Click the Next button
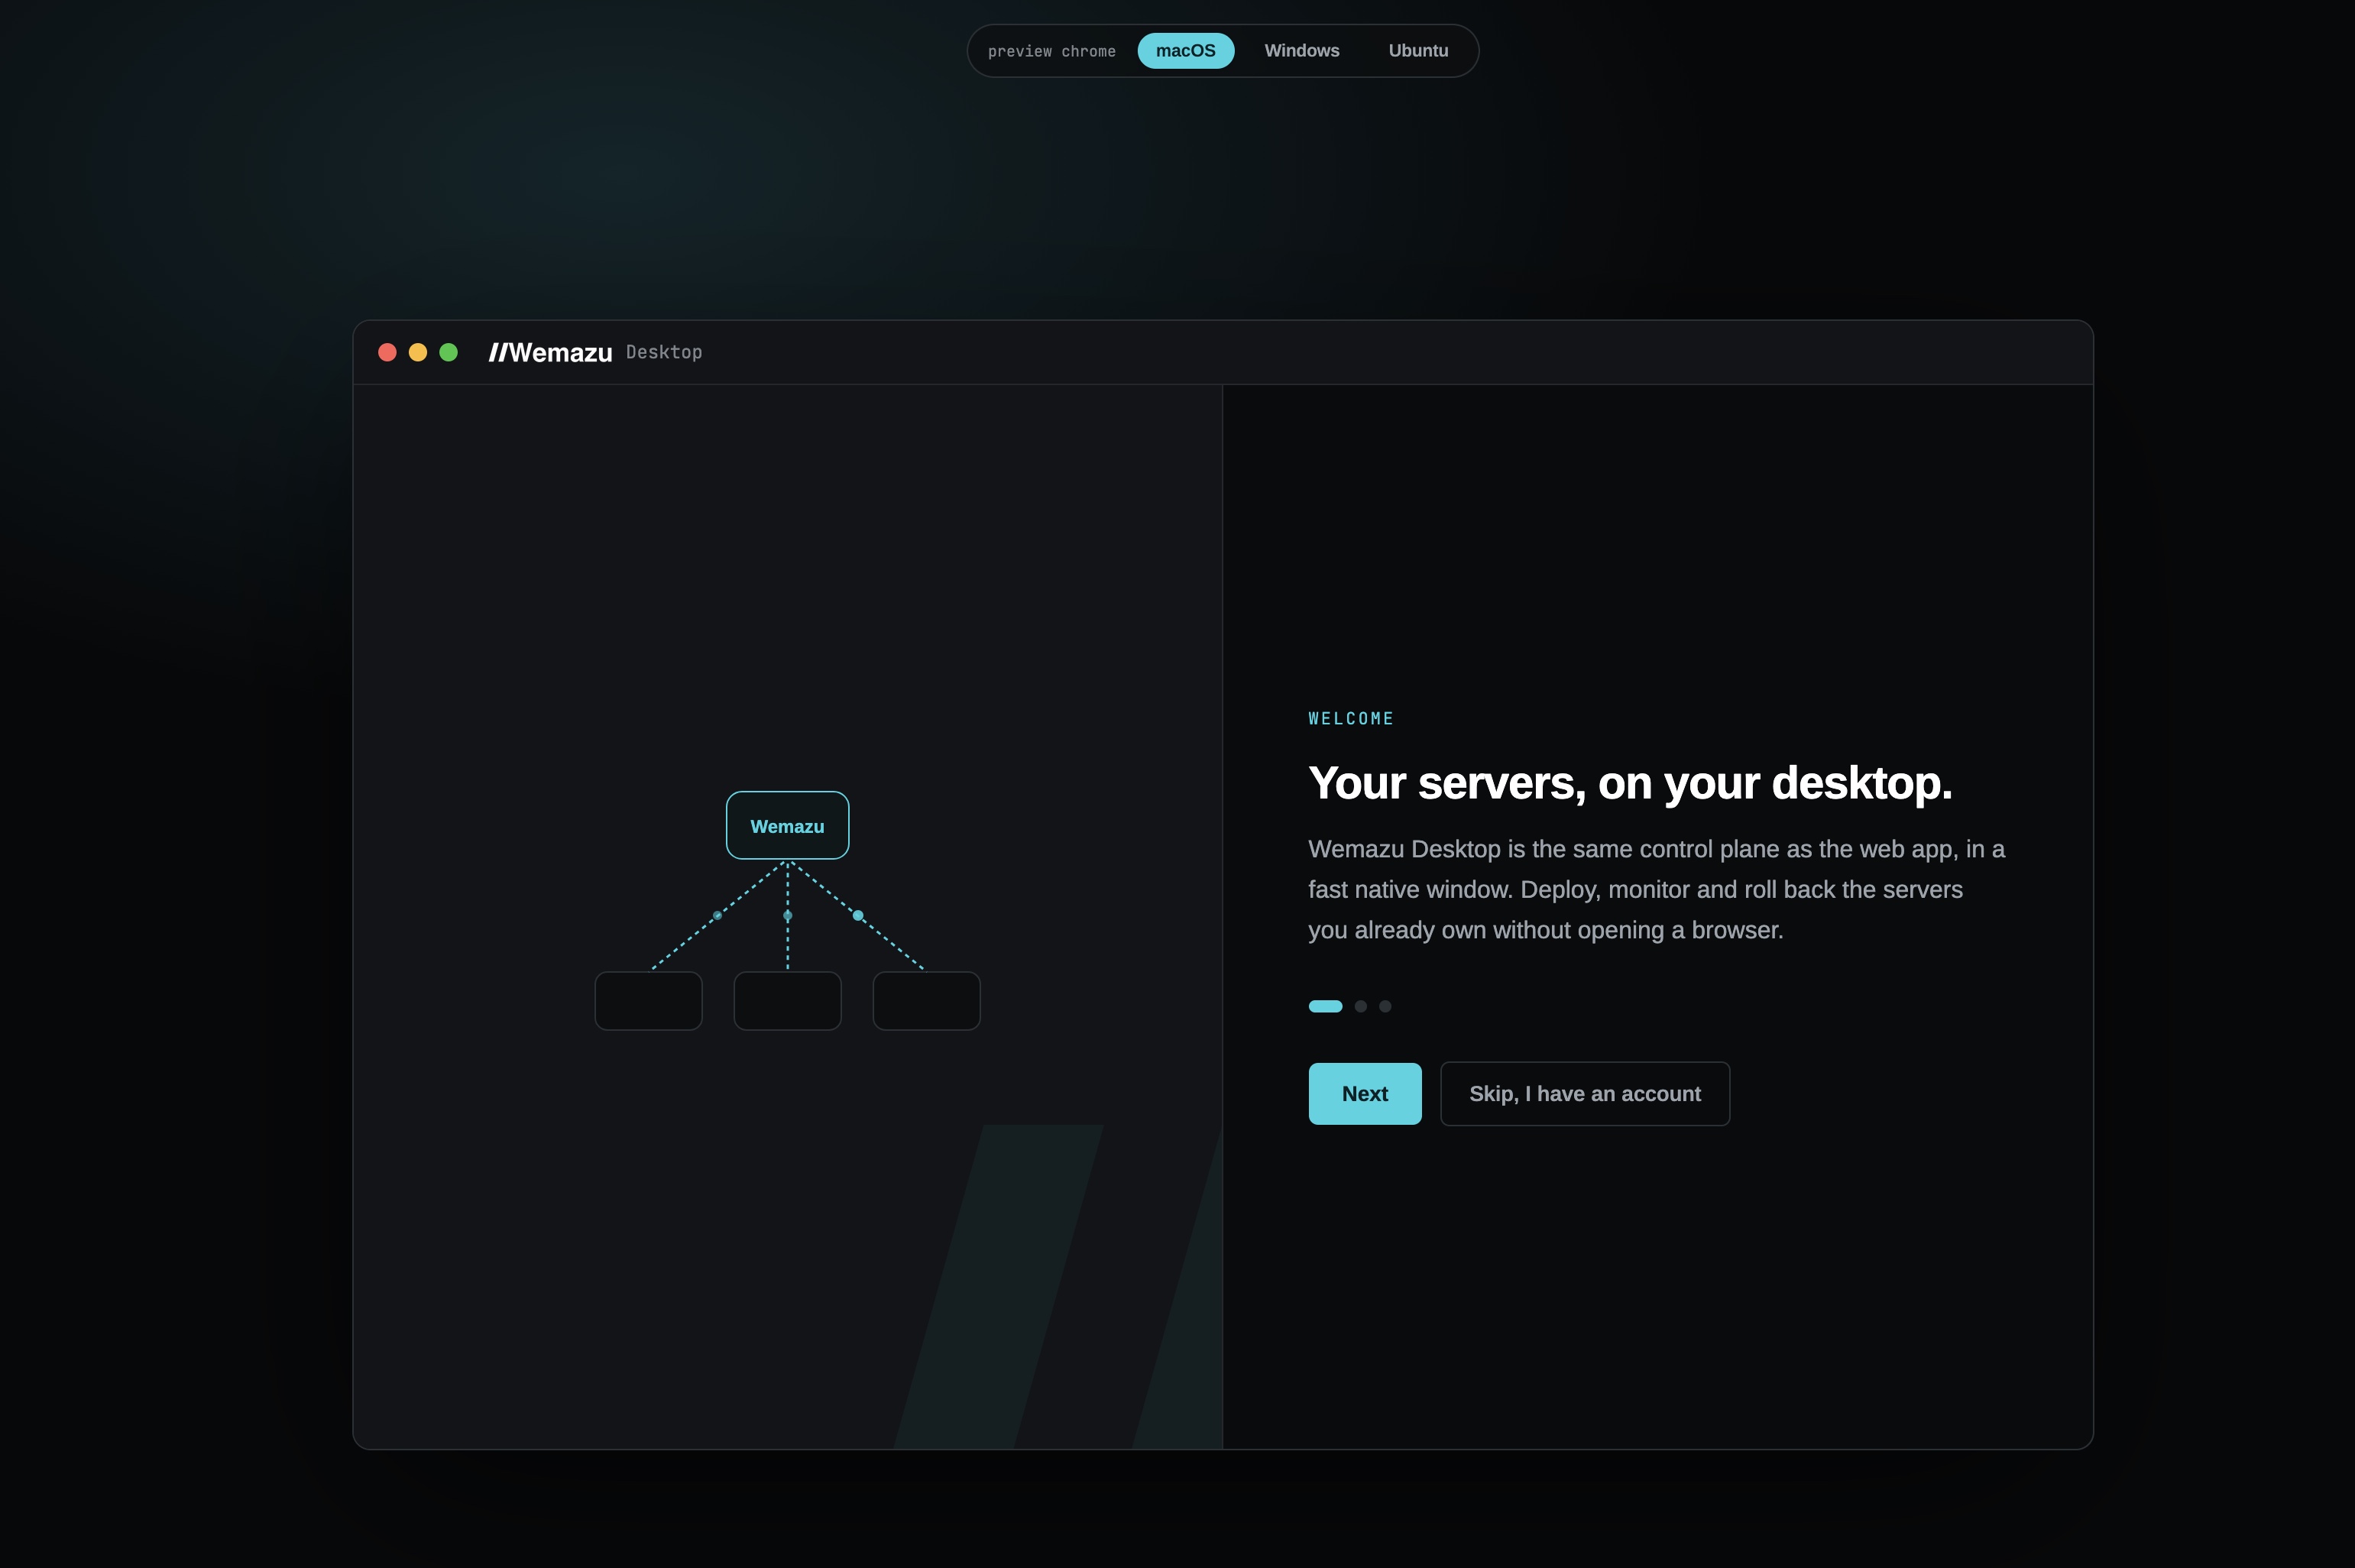The height and width of the screenshot is (1568, 2355). point(1364,1093)
